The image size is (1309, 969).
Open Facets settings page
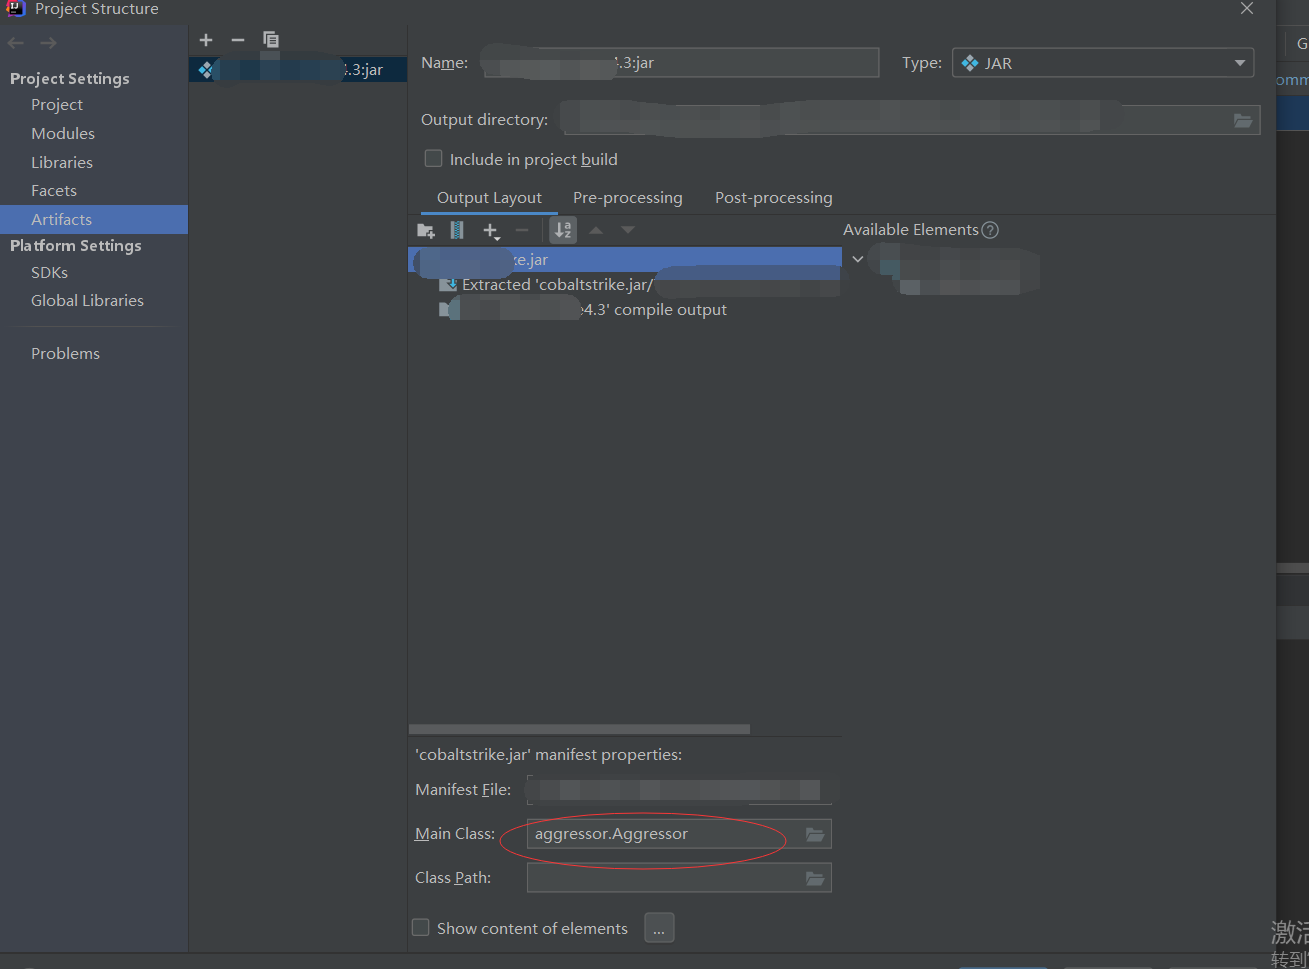pos(54,191)
